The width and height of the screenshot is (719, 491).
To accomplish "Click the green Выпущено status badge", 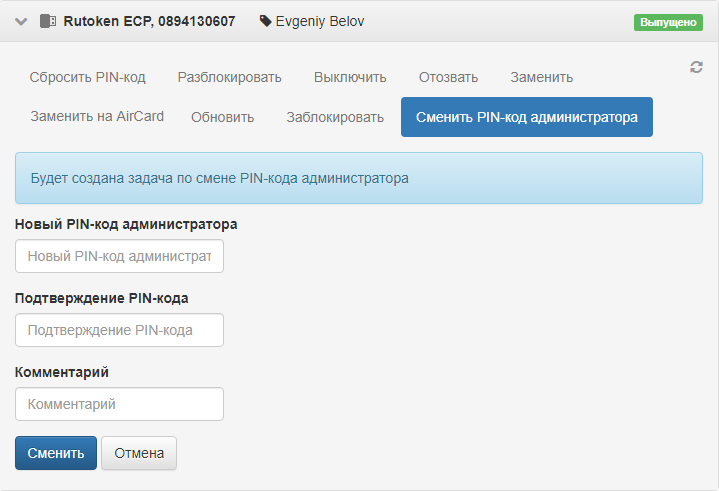I will pos(668,22).
